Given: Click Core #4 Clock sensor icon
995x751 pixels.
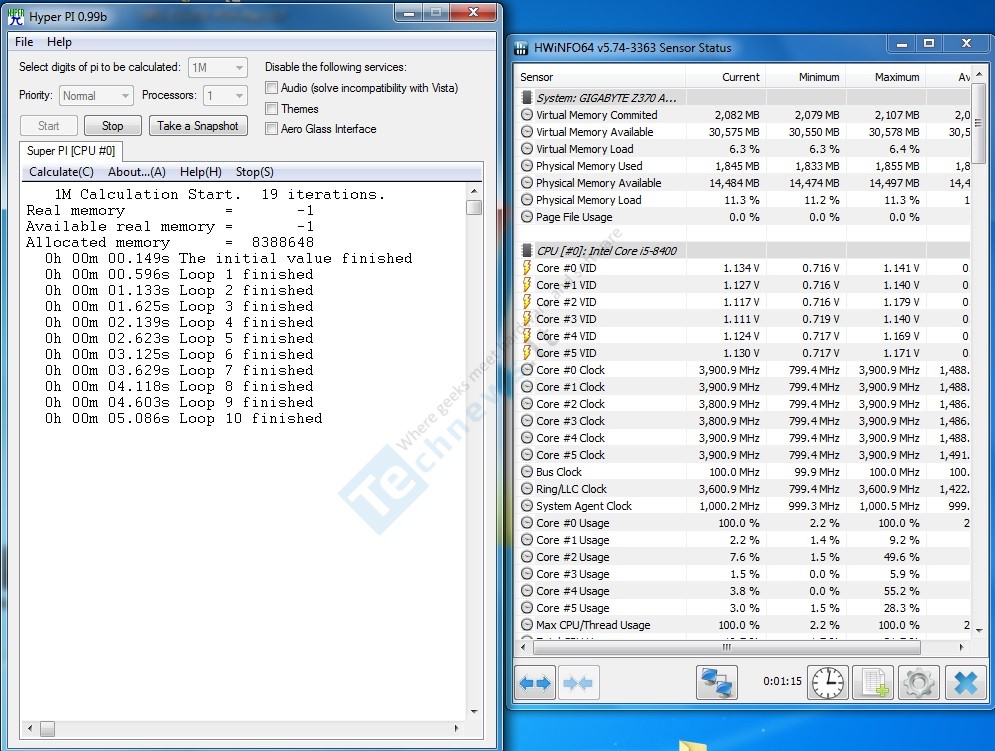Looking at the screenshot, I should [527, 438].
